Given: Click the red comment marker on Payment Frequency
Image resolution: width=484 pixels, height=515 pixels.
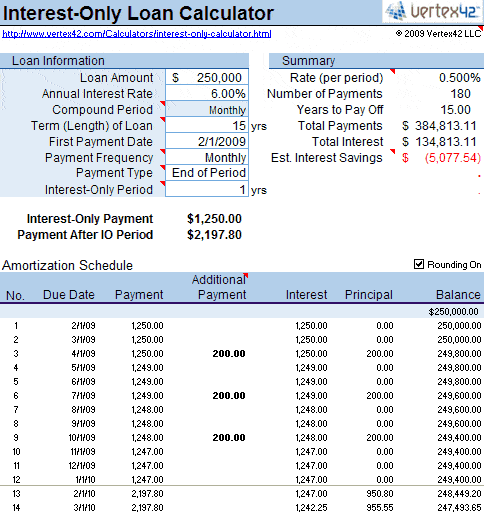Looking at the screenshot, I should [163, 152].
